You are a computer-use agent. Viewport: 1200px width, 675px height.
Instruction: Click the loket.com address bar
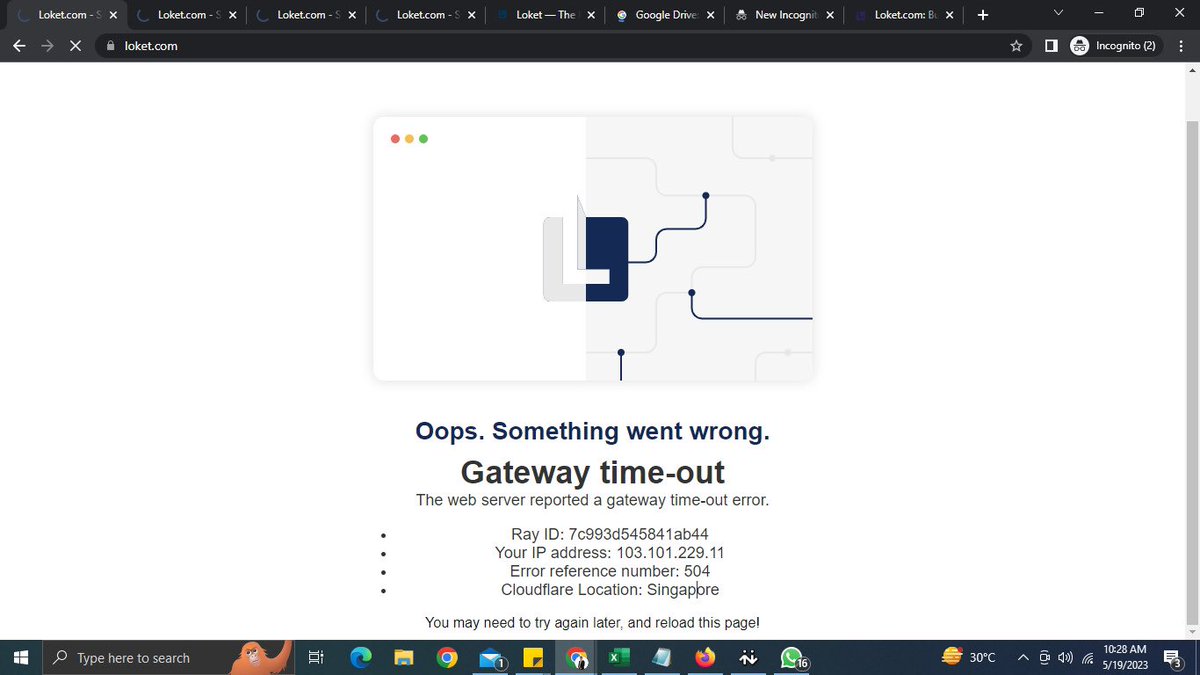click(560, 45)
